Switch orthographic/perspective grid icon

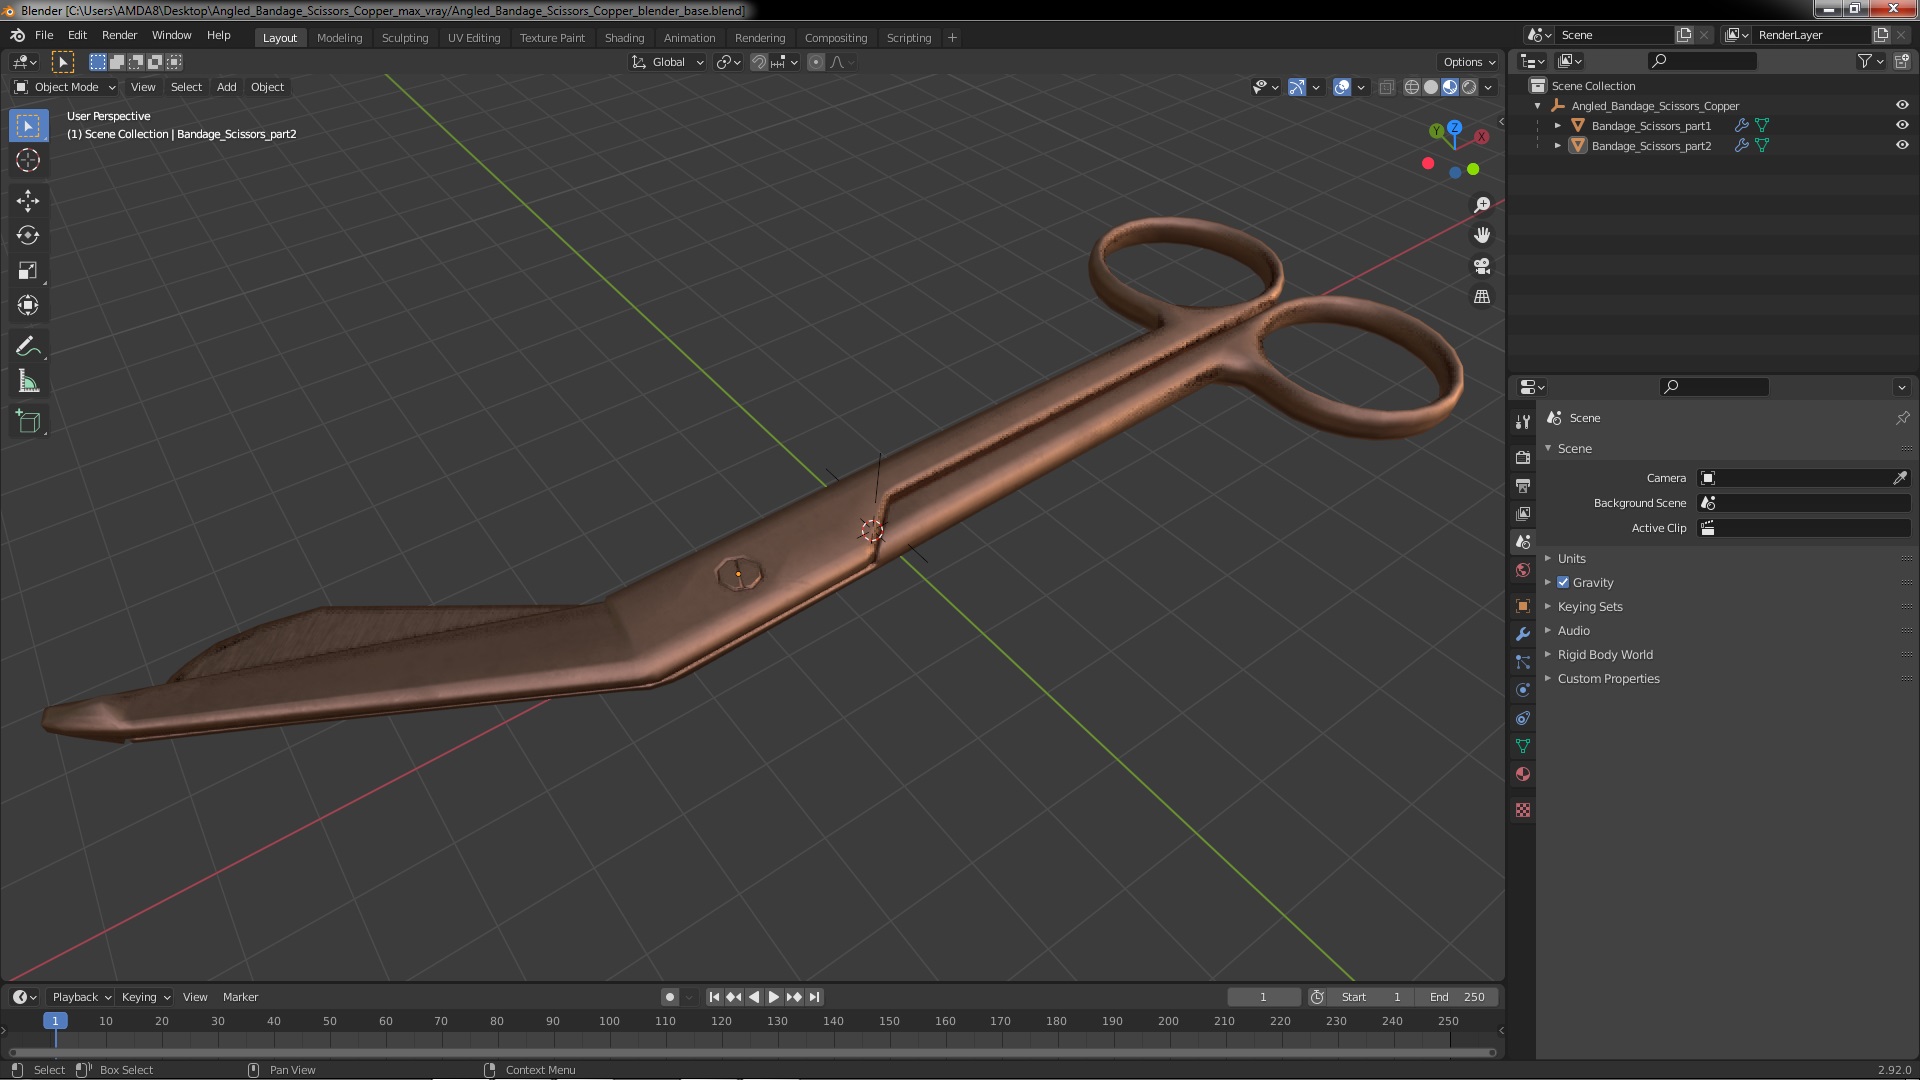point(1482,297)
